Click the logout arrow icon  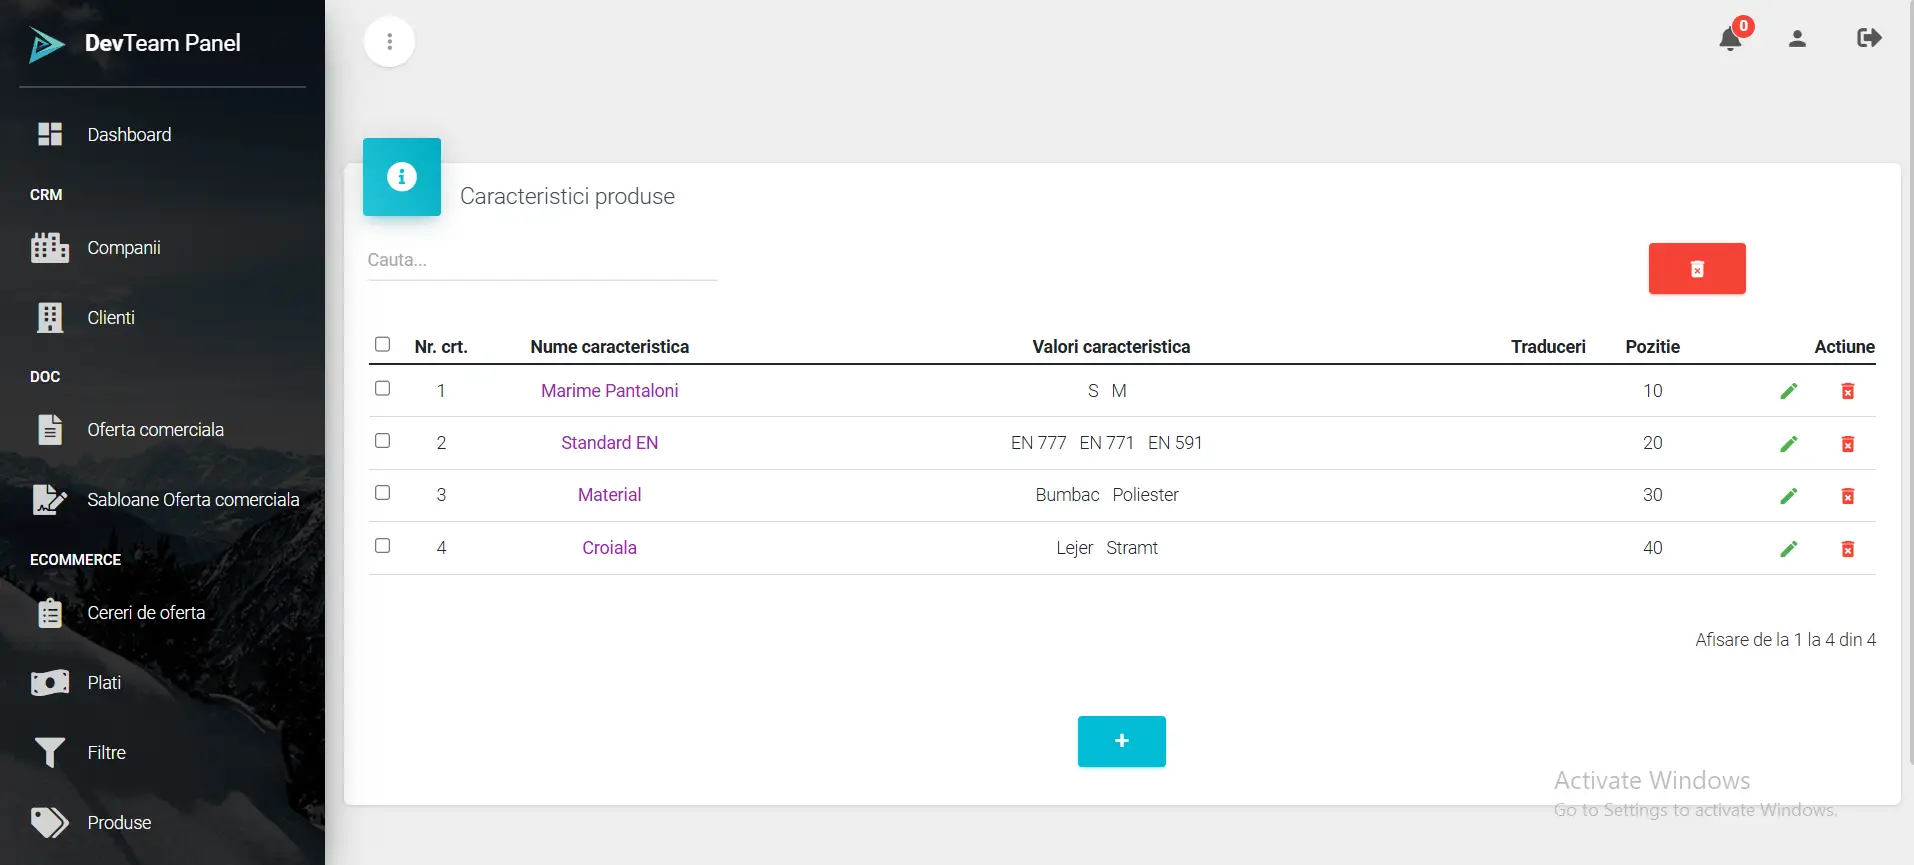1868,38
